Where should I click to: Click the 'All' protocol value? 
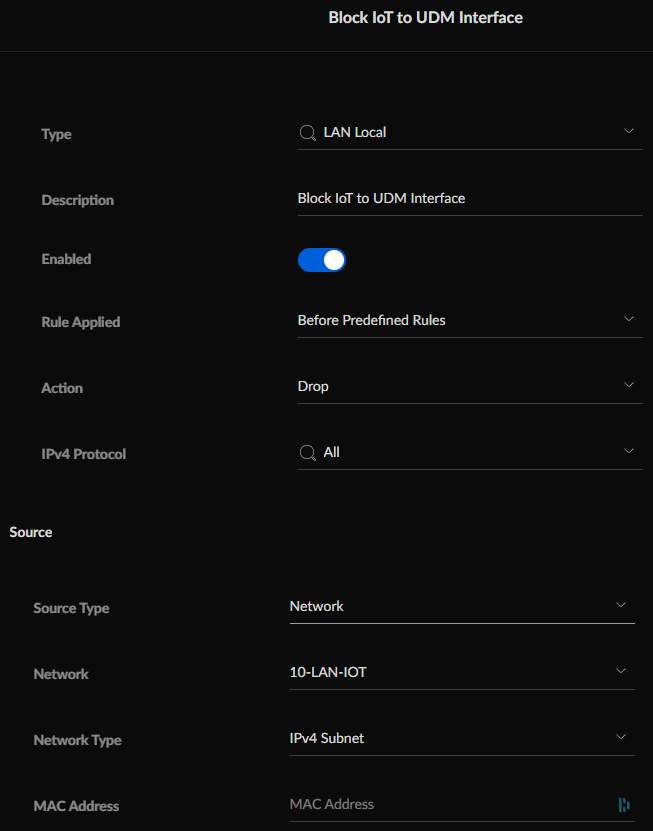pyautogui.click(x=332, y=453)
